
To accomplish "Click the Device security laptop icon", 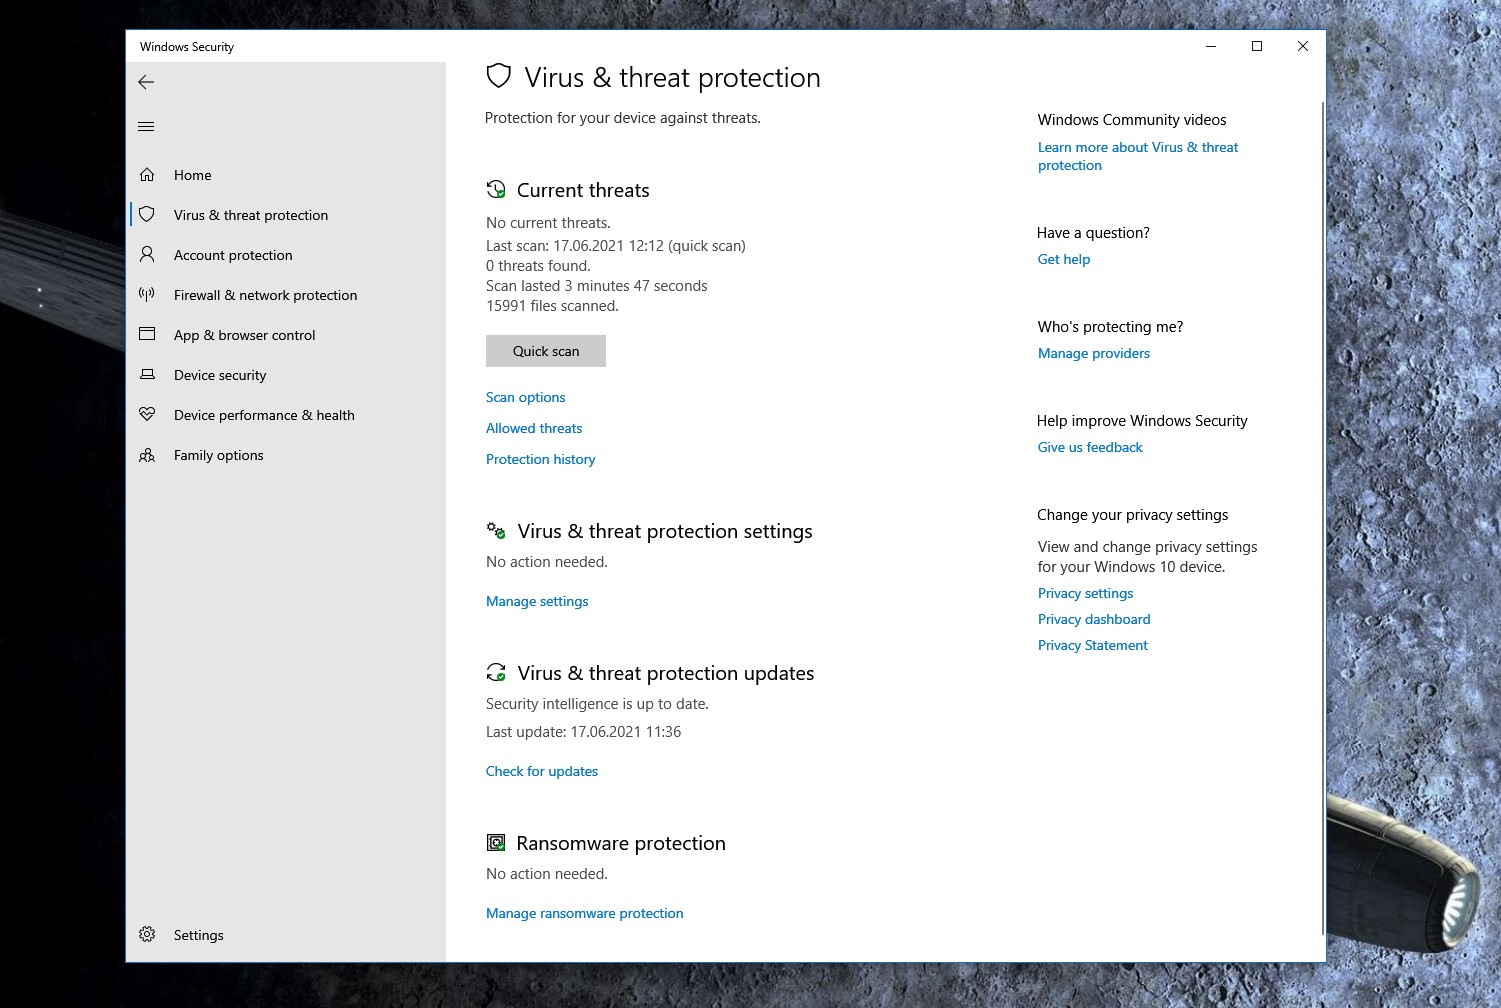I will (x=147, y=375).
